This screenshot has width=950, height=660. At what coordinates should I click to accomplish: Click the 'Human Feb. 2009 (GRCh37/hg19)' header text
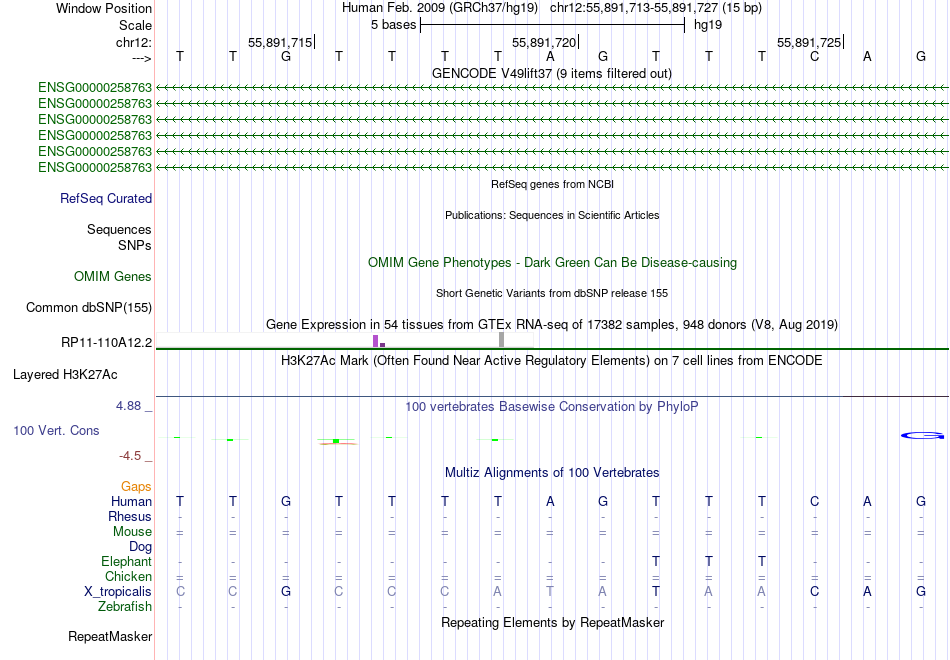440,8
